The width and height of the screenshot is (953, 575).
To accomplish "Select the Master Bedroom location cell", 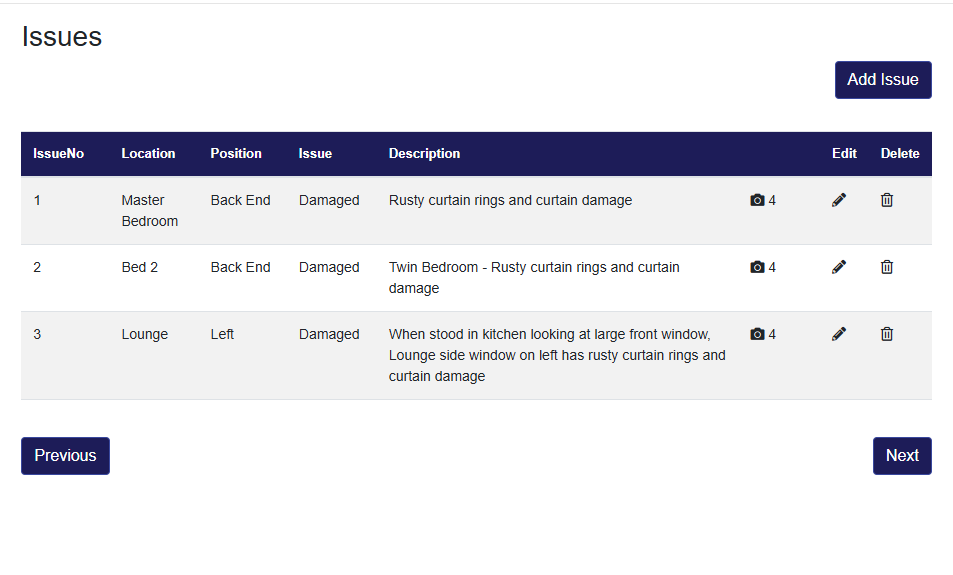I will click(x=149, y=210).
